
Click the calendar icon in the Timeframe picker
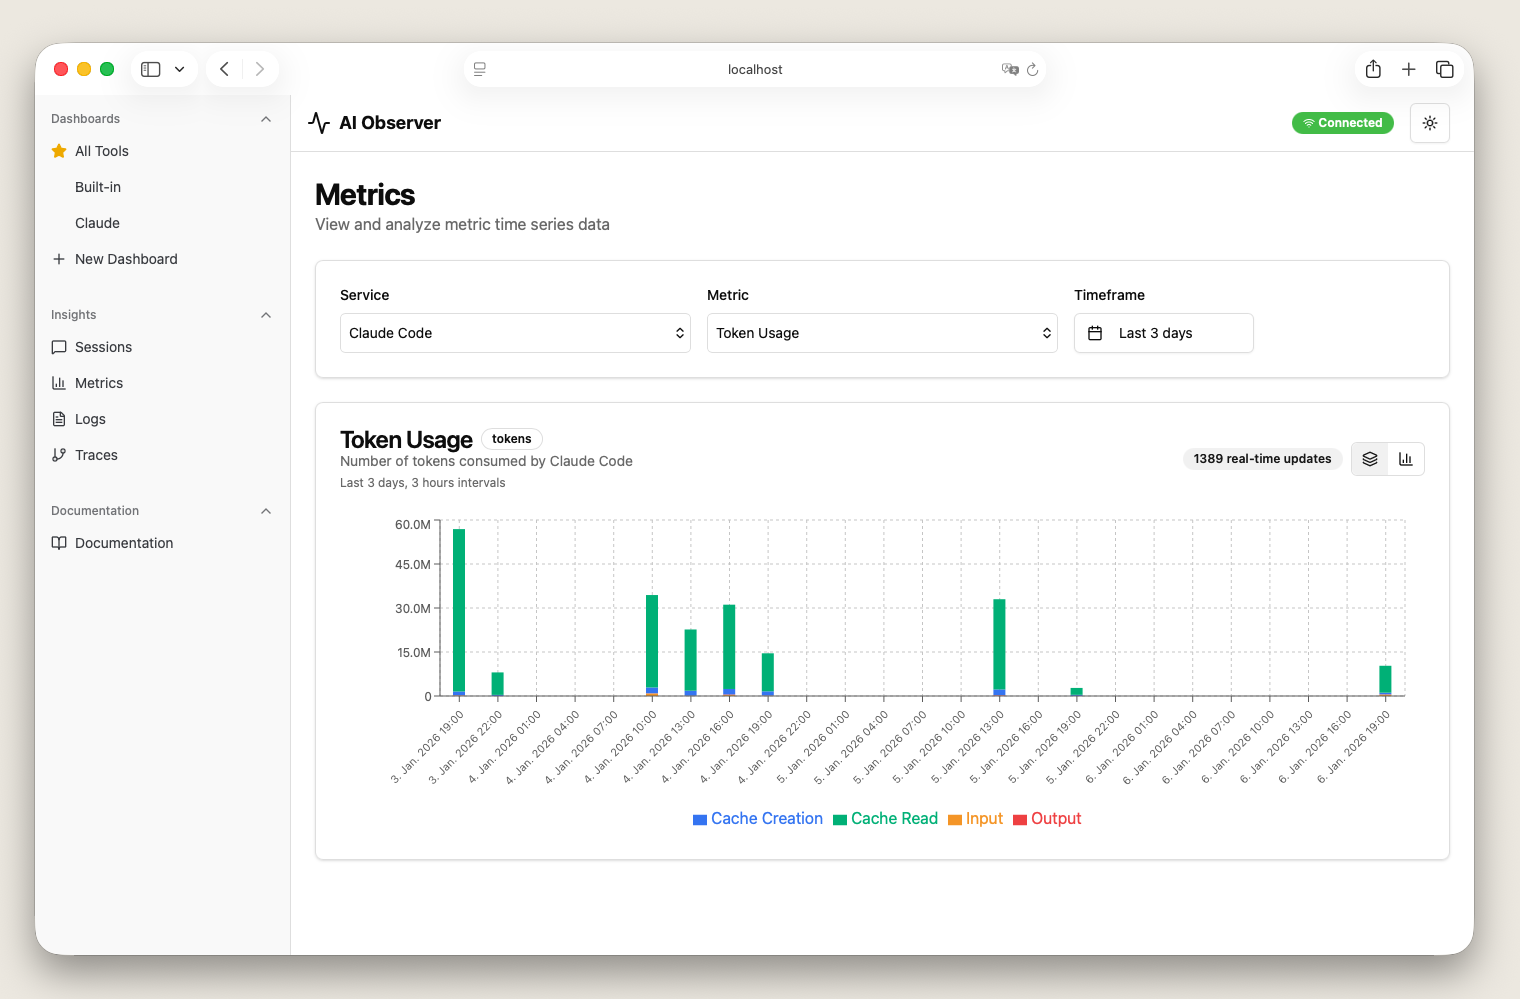(1095, 333)
